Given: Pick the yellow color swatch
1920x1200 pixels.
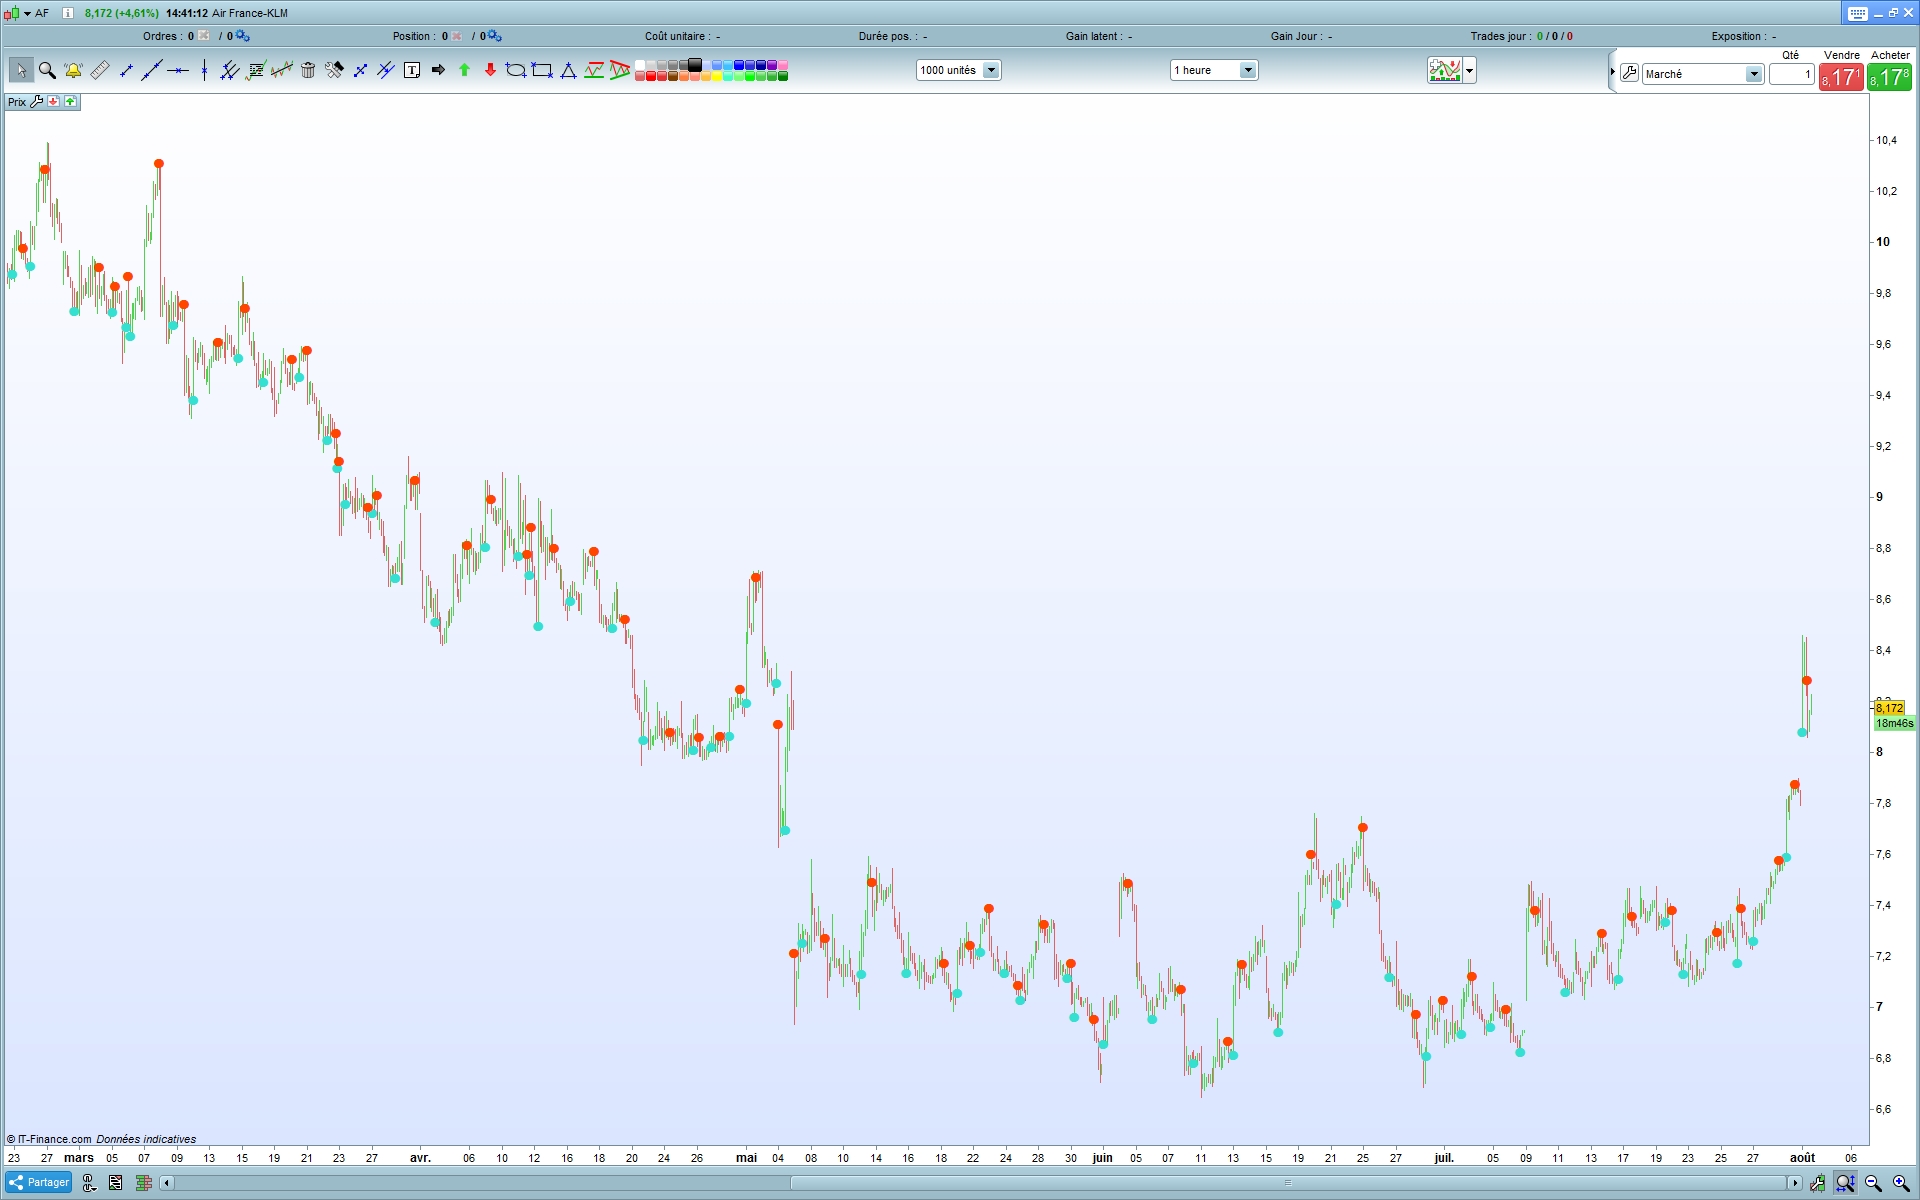Looking at the screenshot, I should 717,76.
